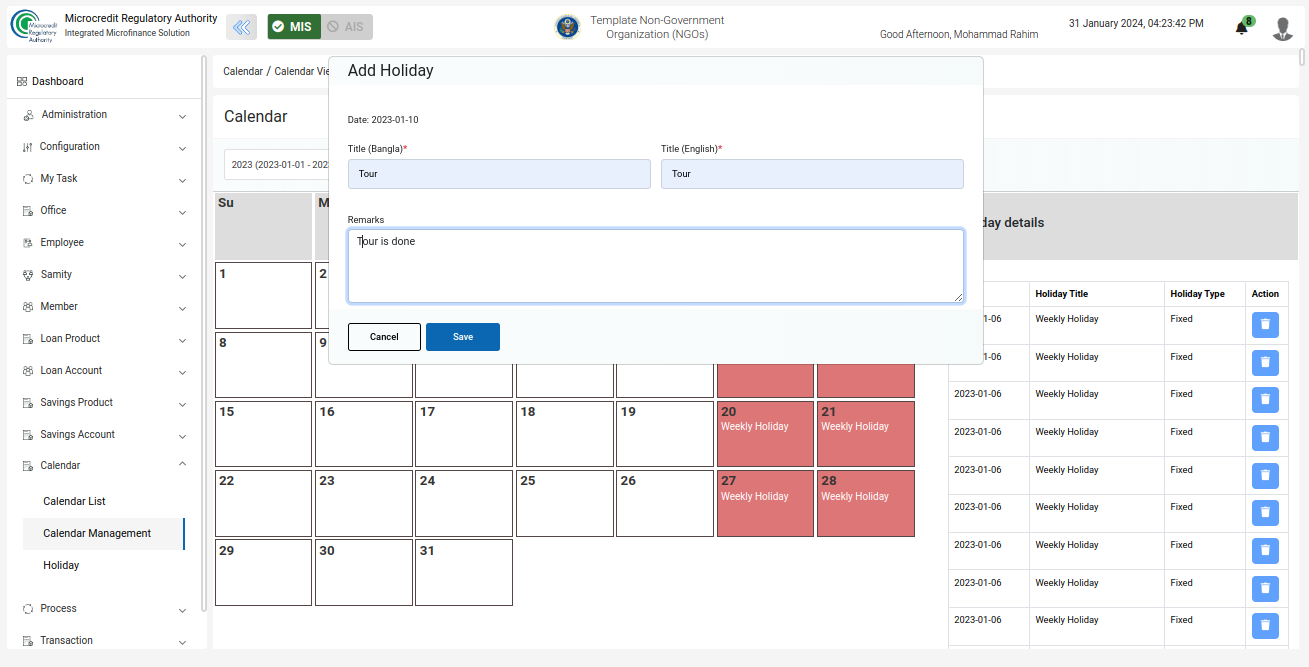Open the user profile avatar

1283,28
